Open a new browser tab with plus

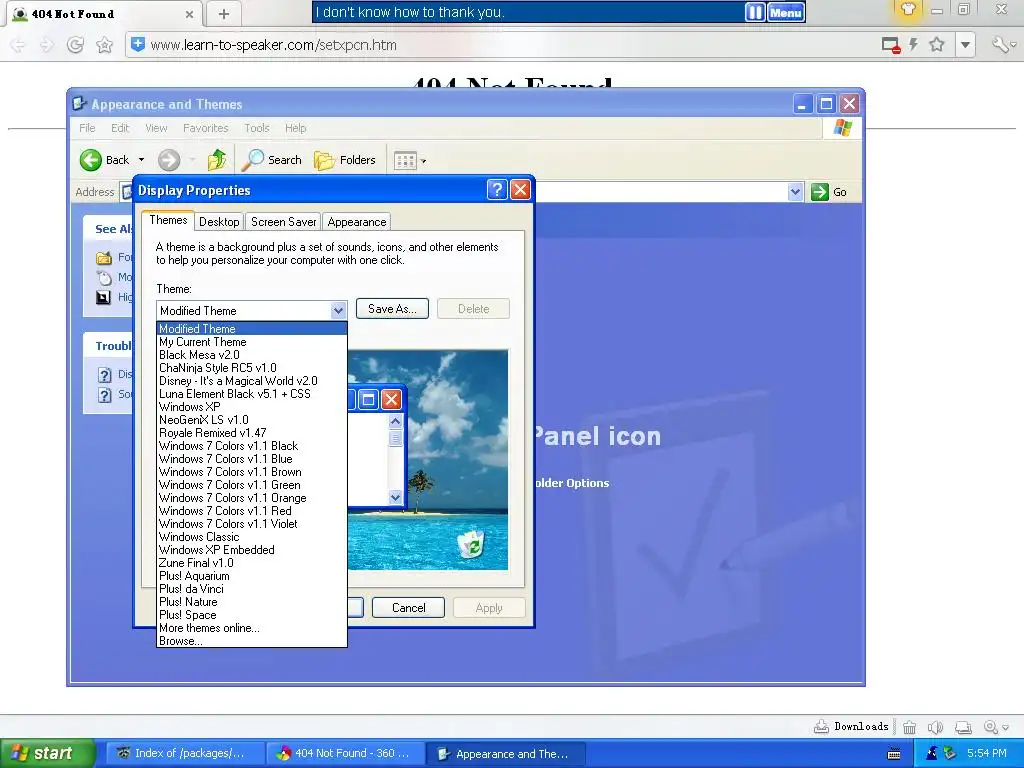[223, 14]
